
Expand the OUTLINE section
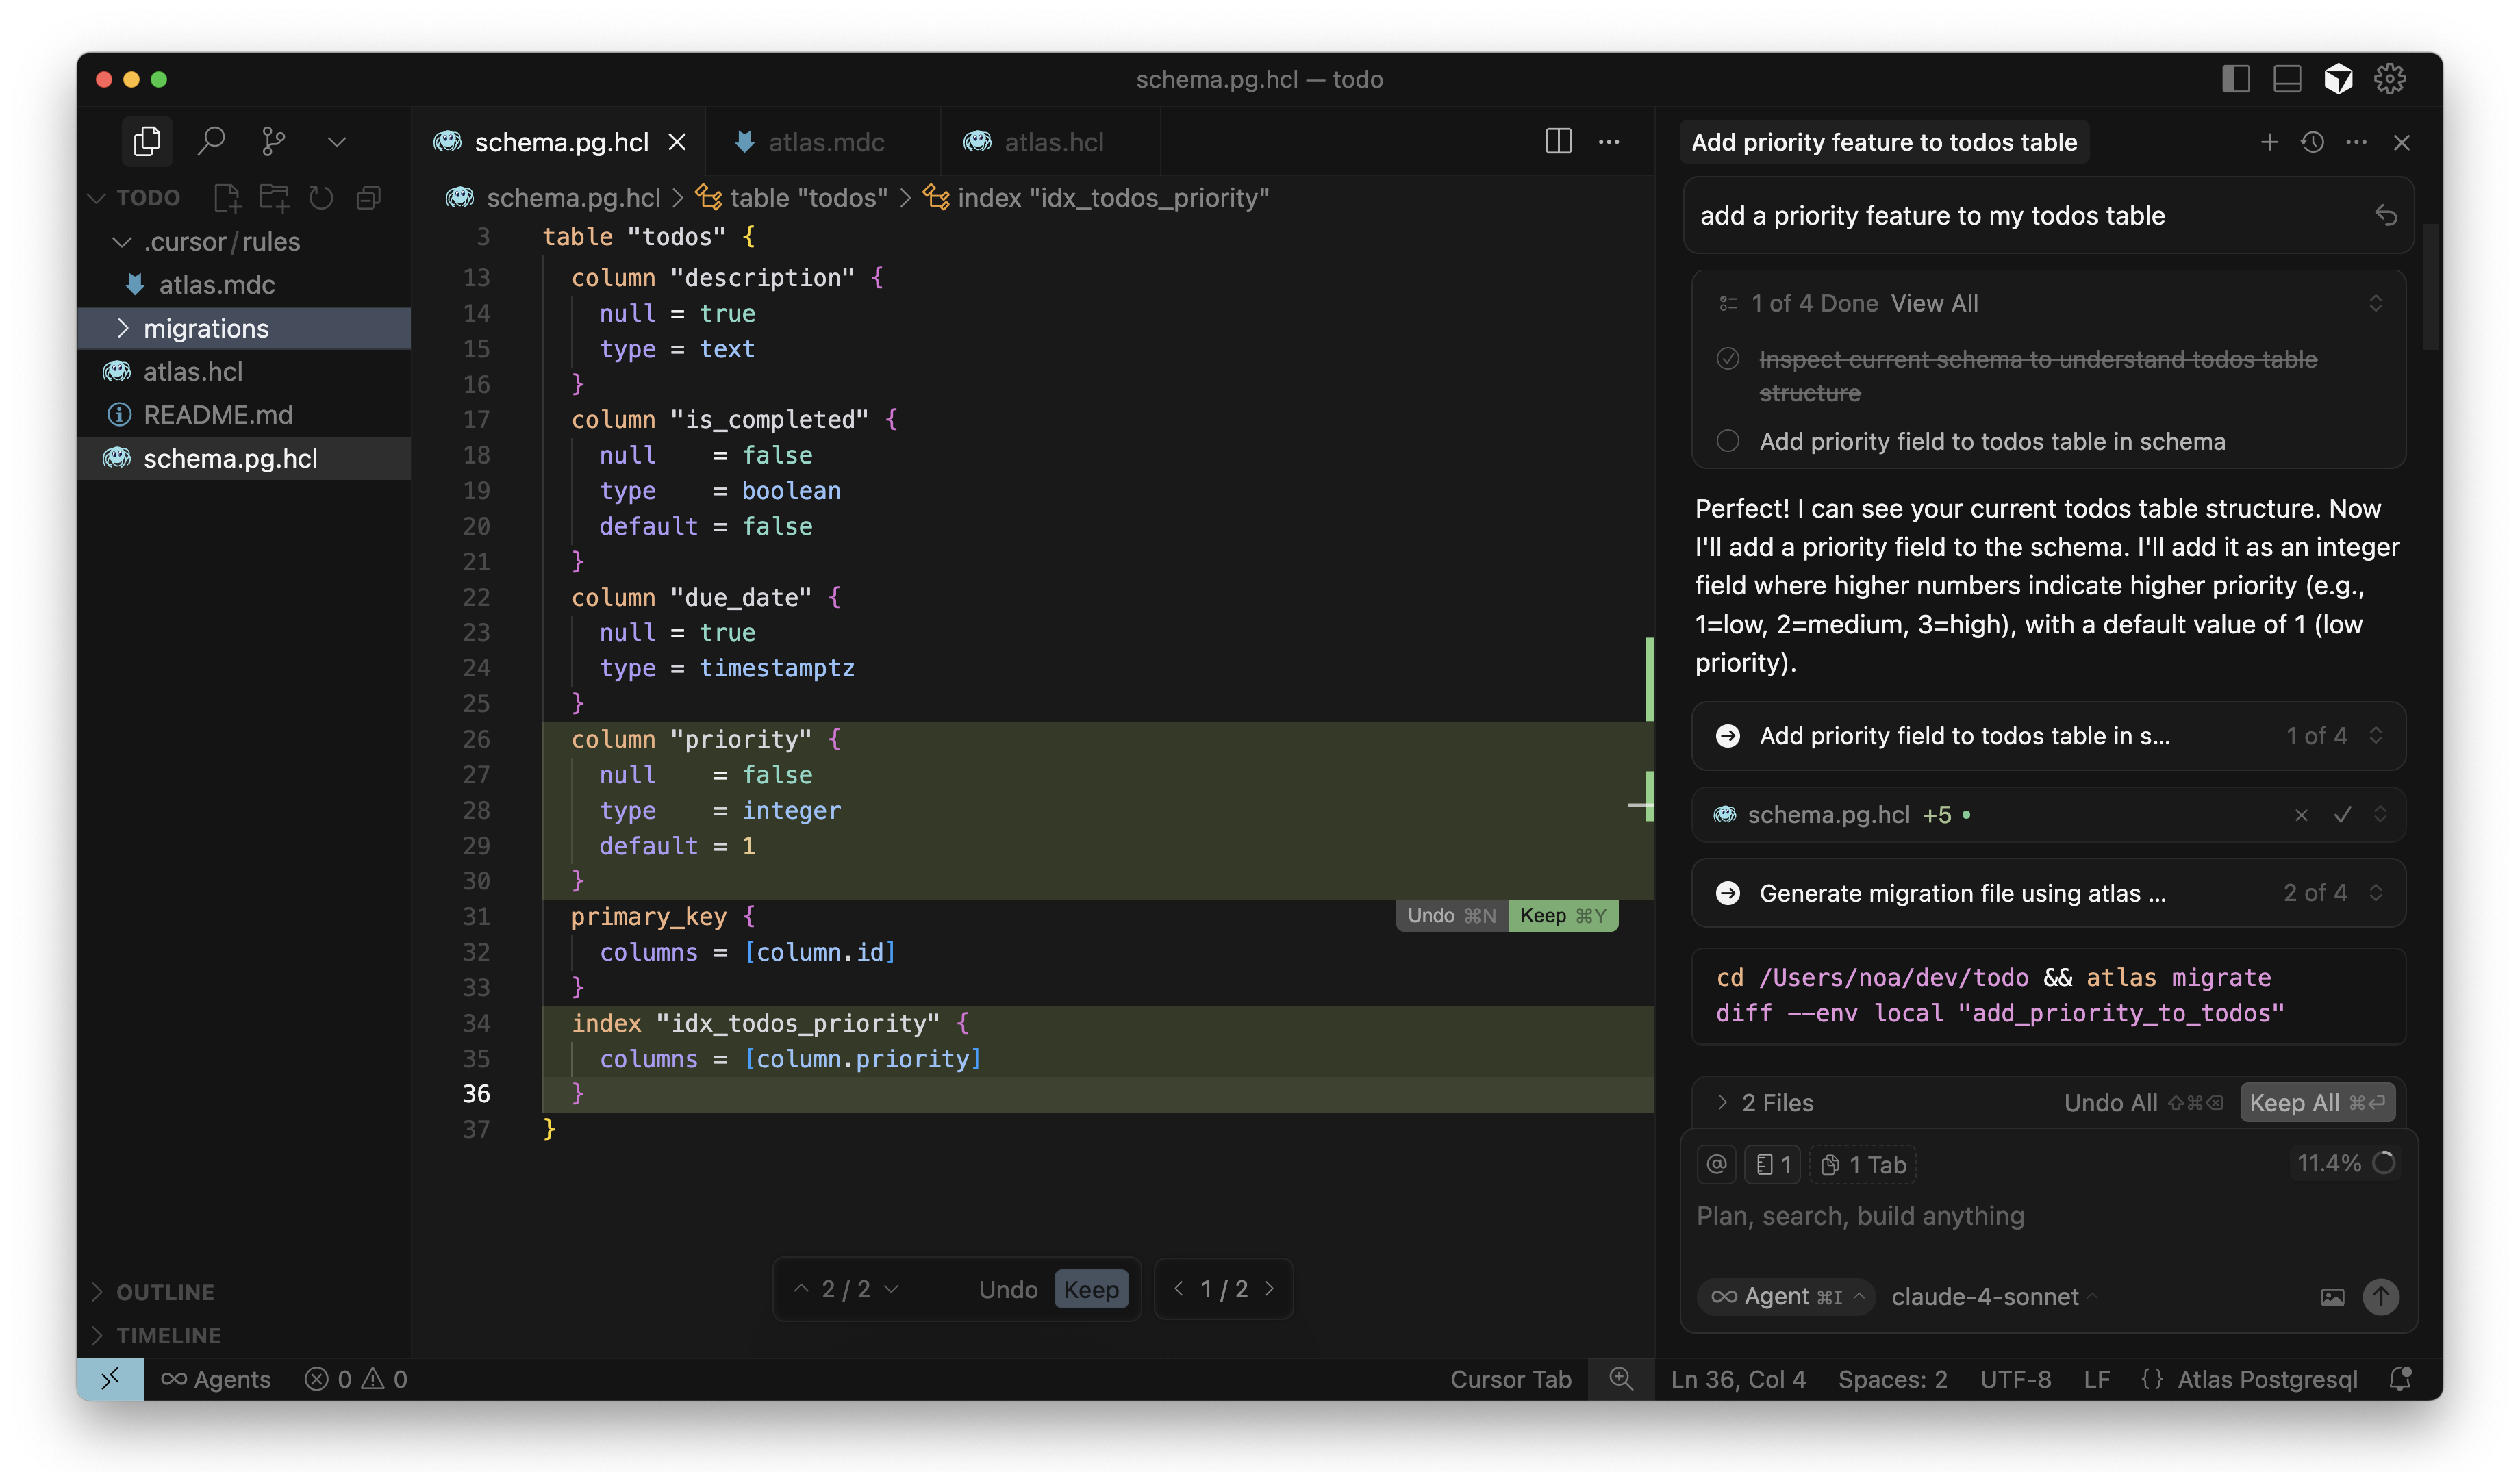(164, 1292)
